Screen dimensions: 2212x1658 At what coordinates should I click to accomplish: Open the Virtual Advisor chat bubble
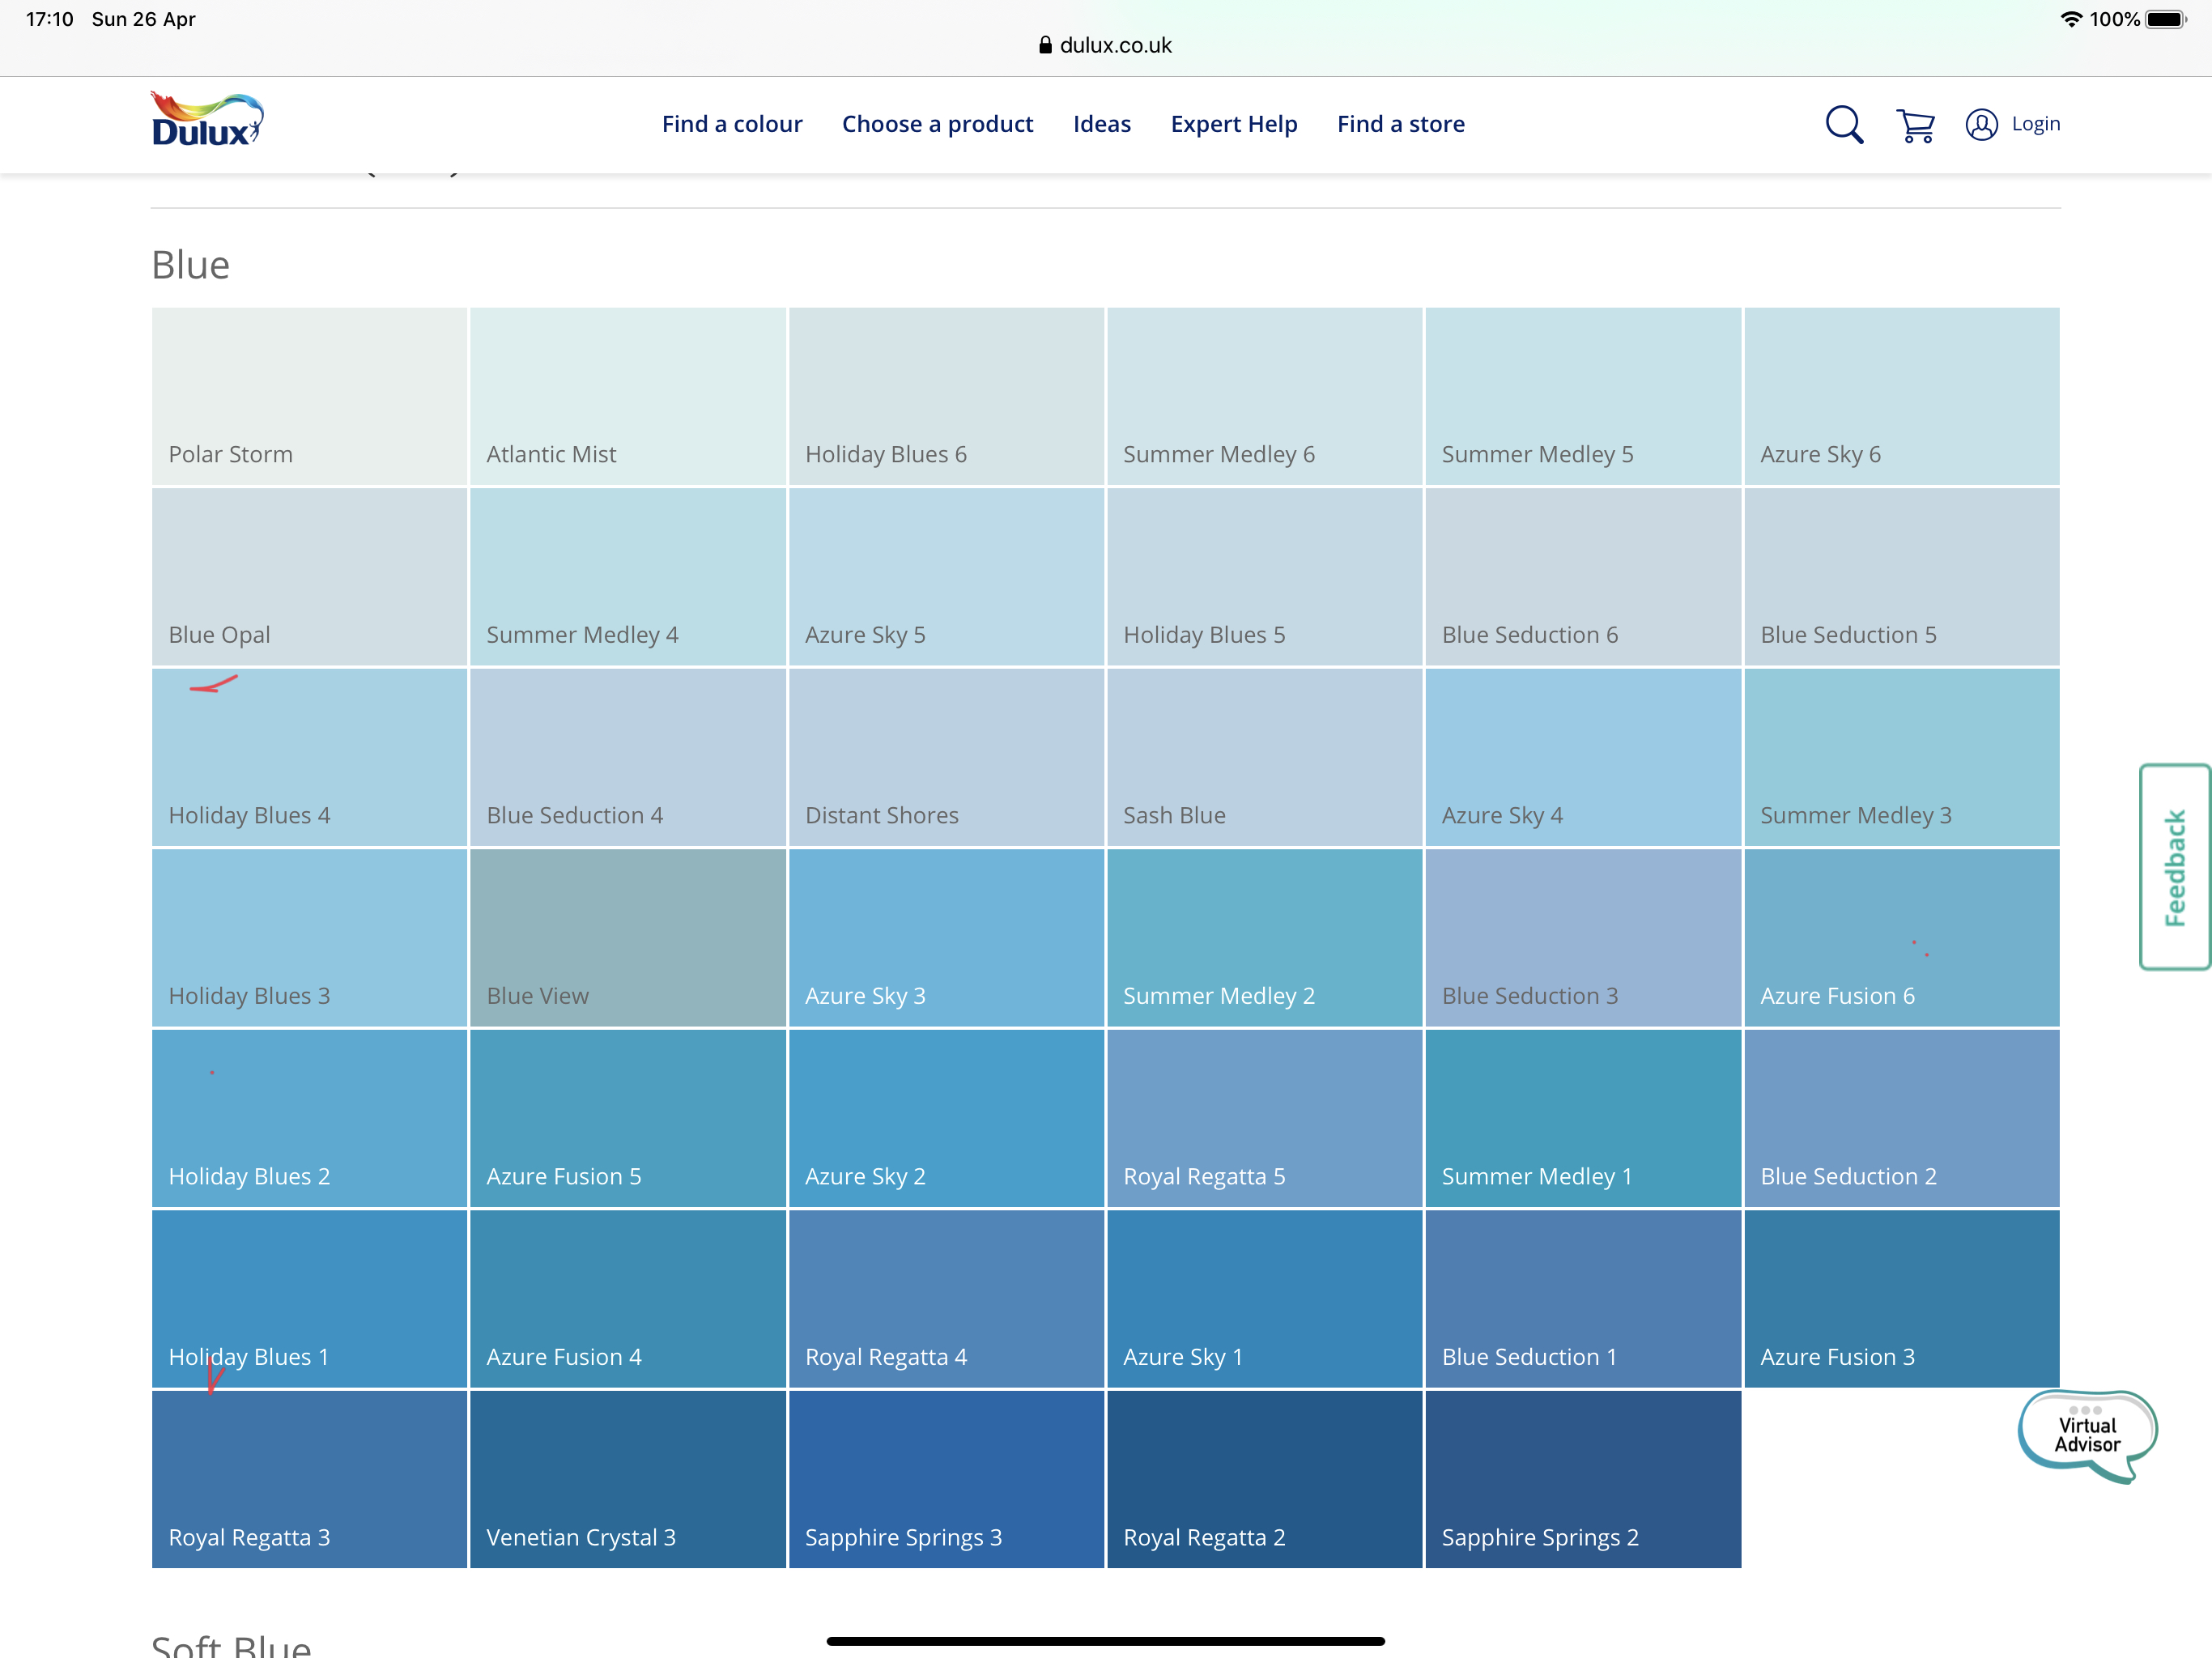point(2086,1434)
